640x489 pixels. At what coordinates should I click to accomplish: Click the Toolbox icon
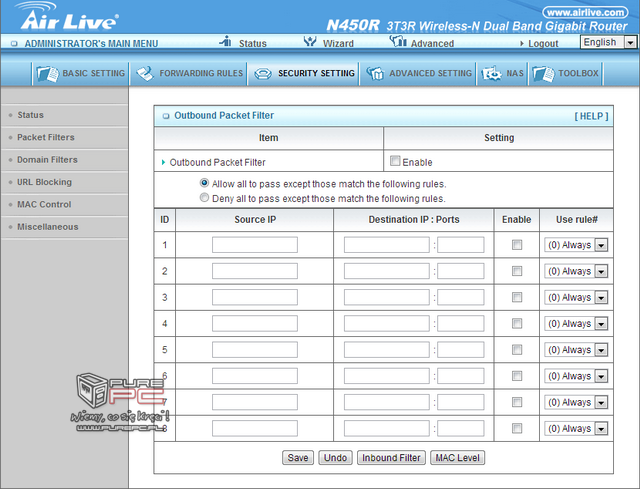[542, 74]
